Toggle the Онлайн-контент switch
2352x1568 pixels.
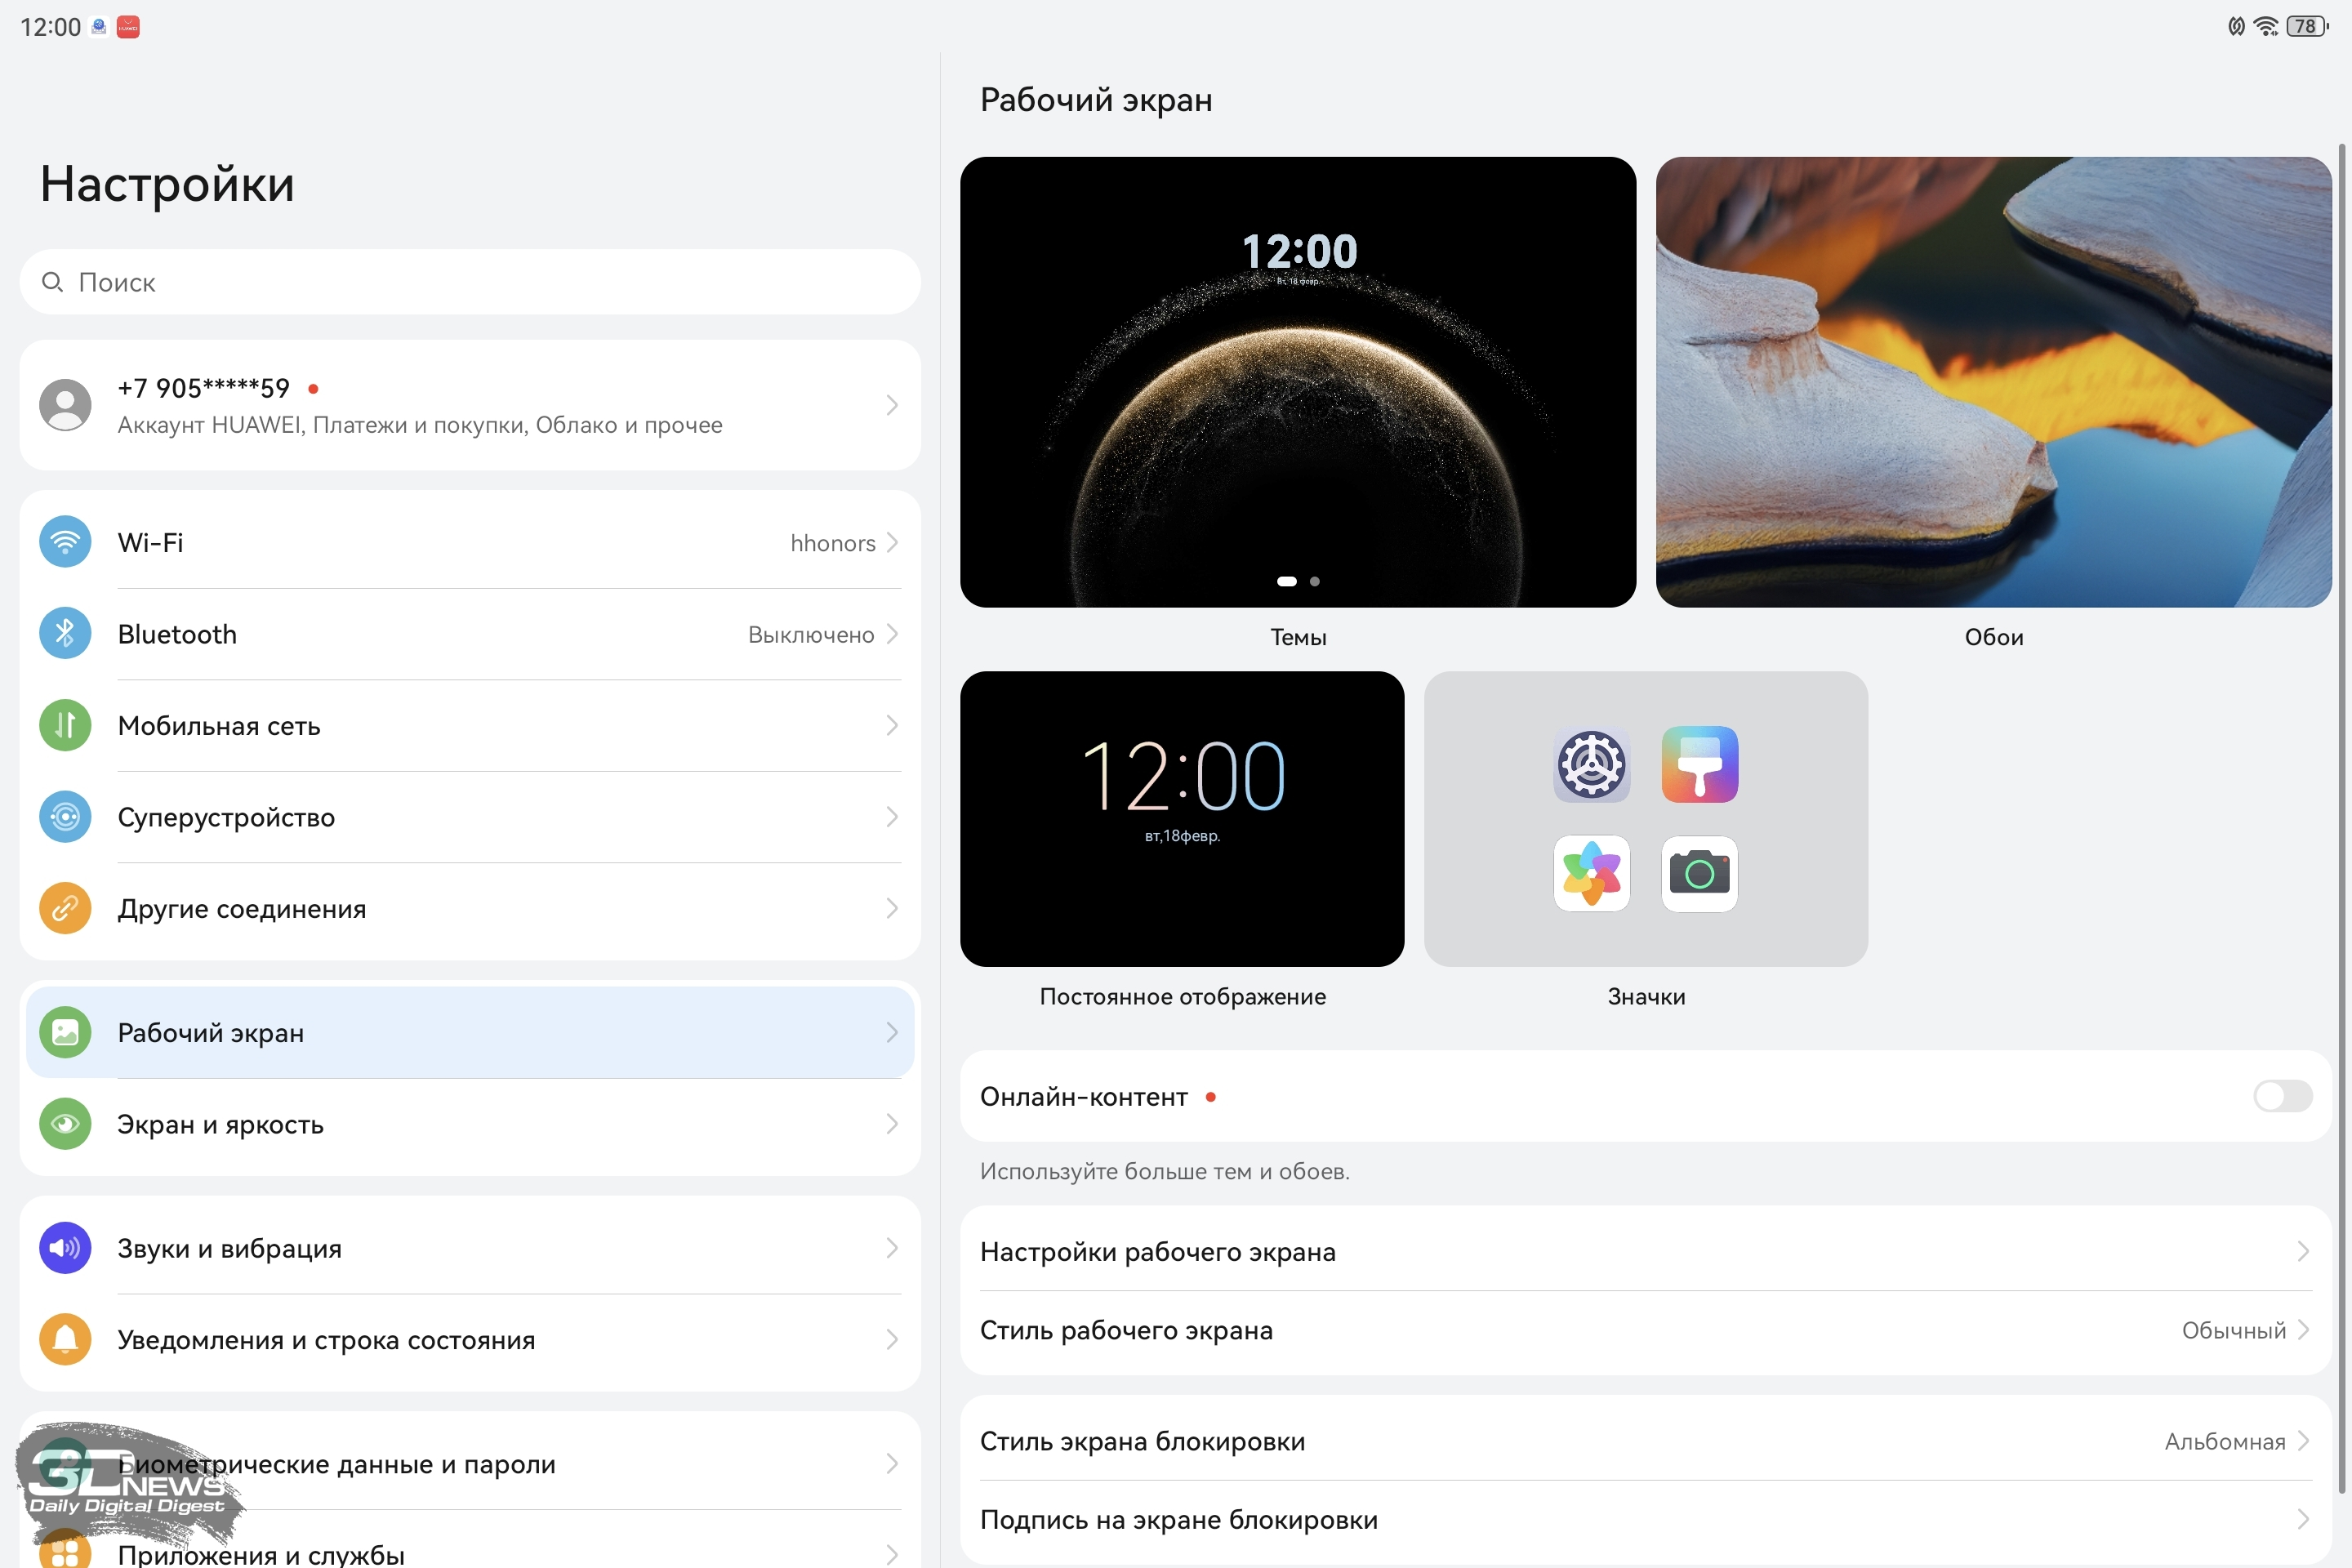2283,1096
